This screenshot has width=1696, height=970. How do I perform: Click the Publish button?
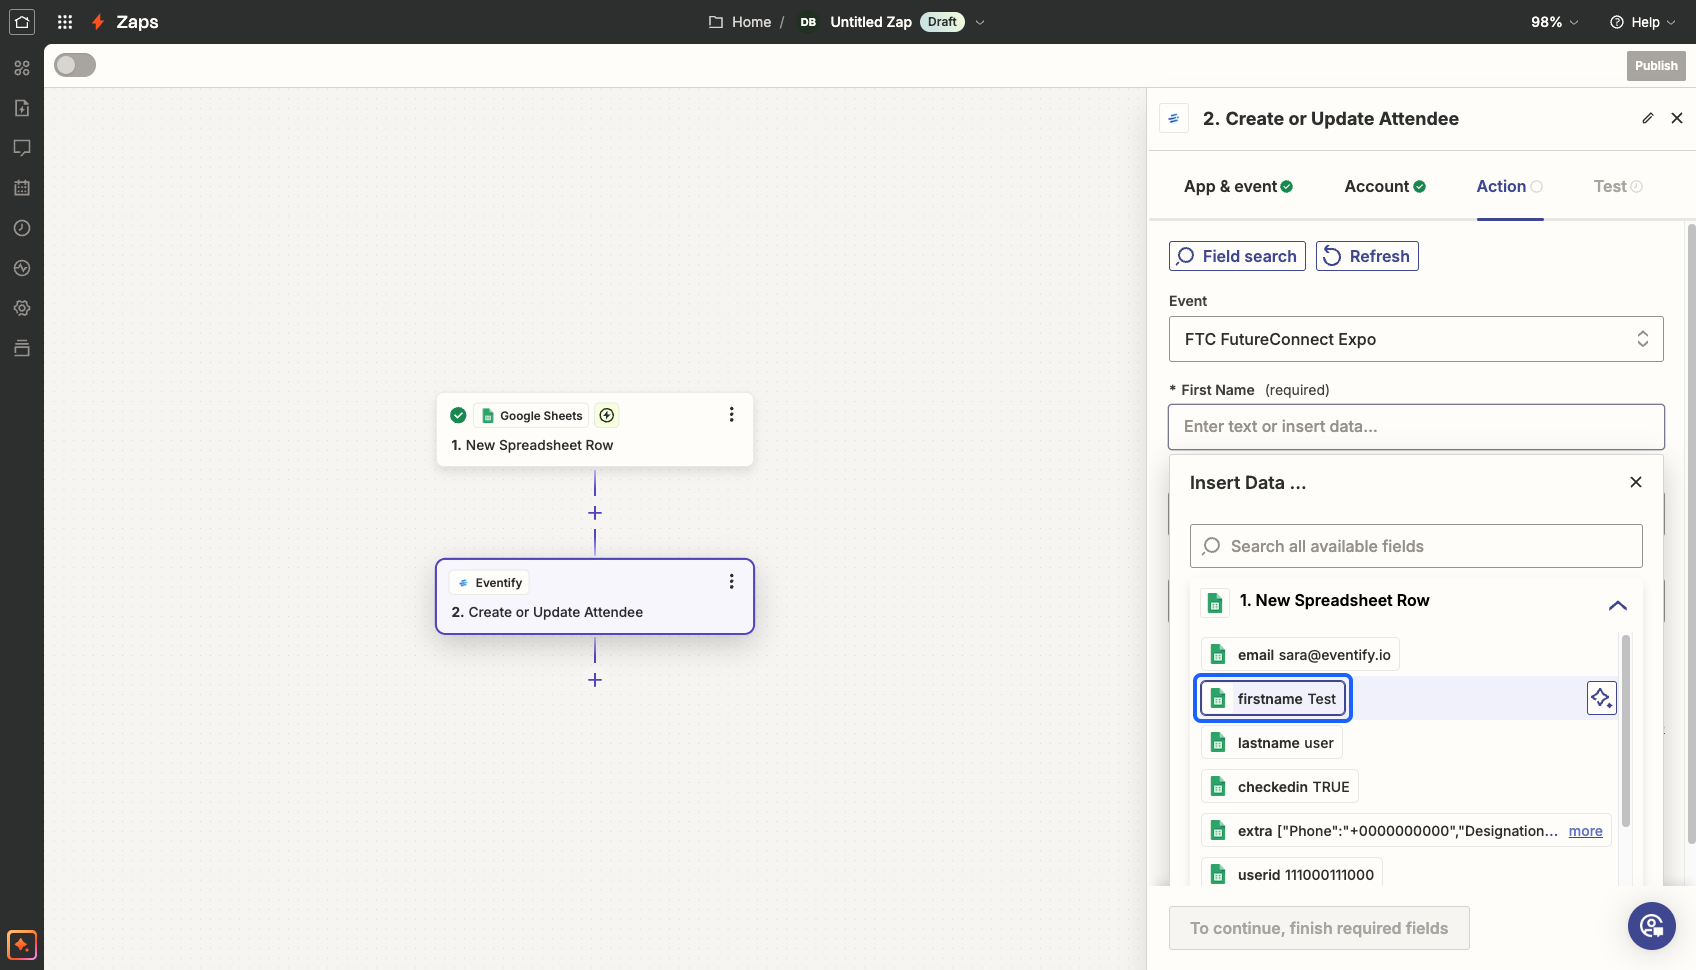1656,66
